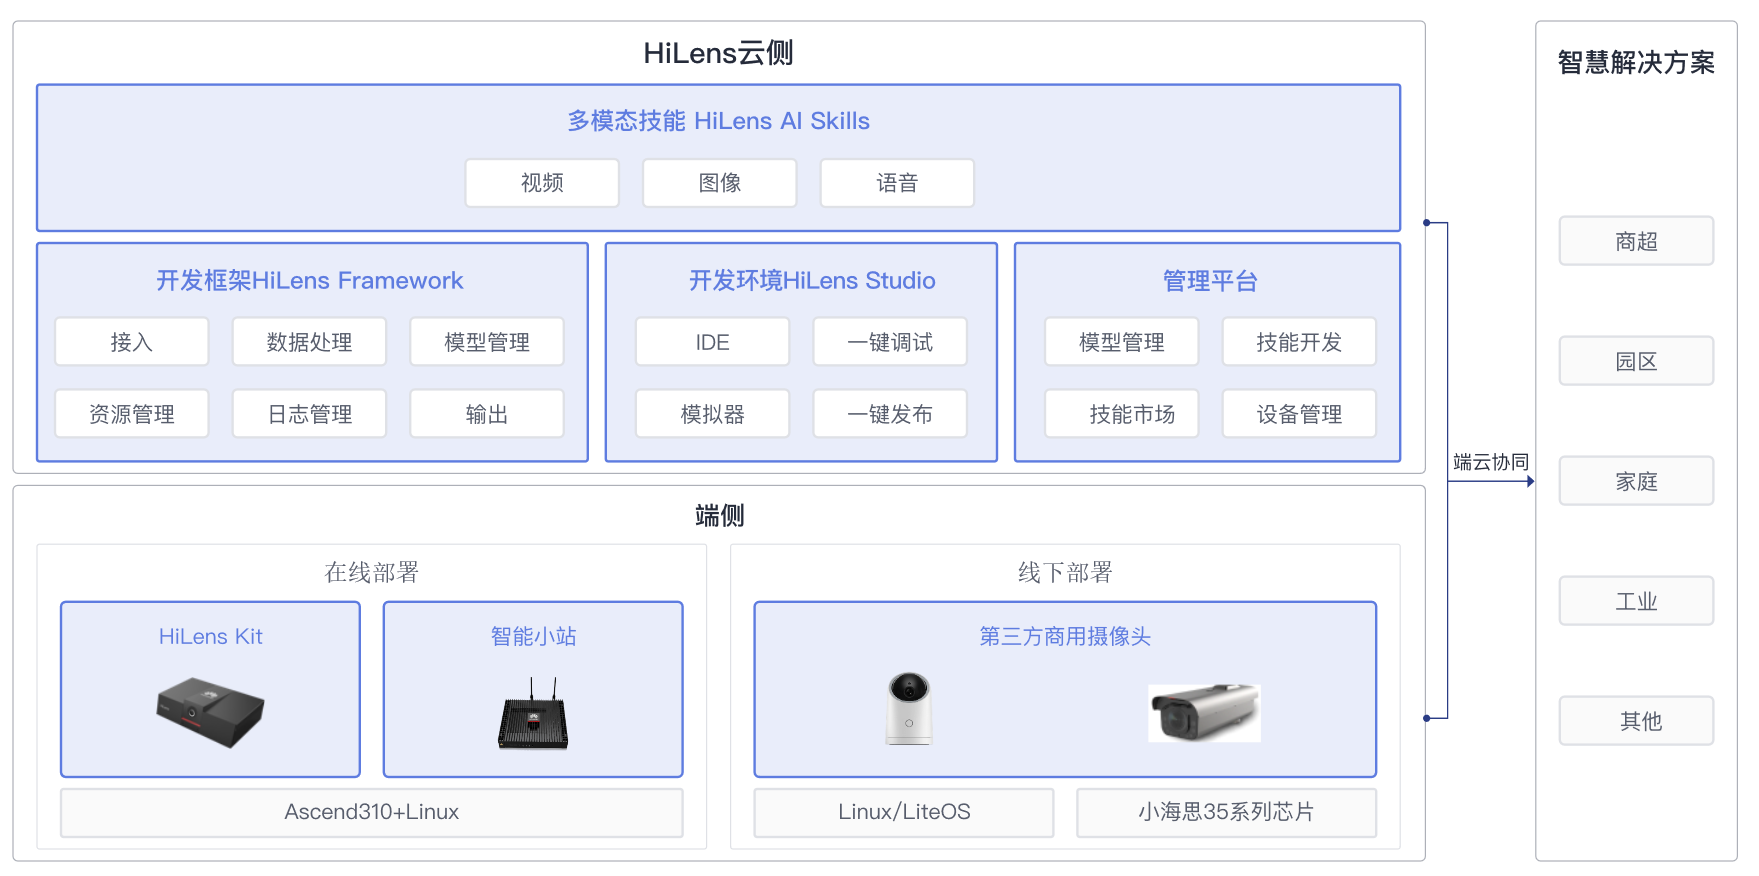Click the 端云协同 label
1759x876 pixels.
click(x=1491, y=462)
